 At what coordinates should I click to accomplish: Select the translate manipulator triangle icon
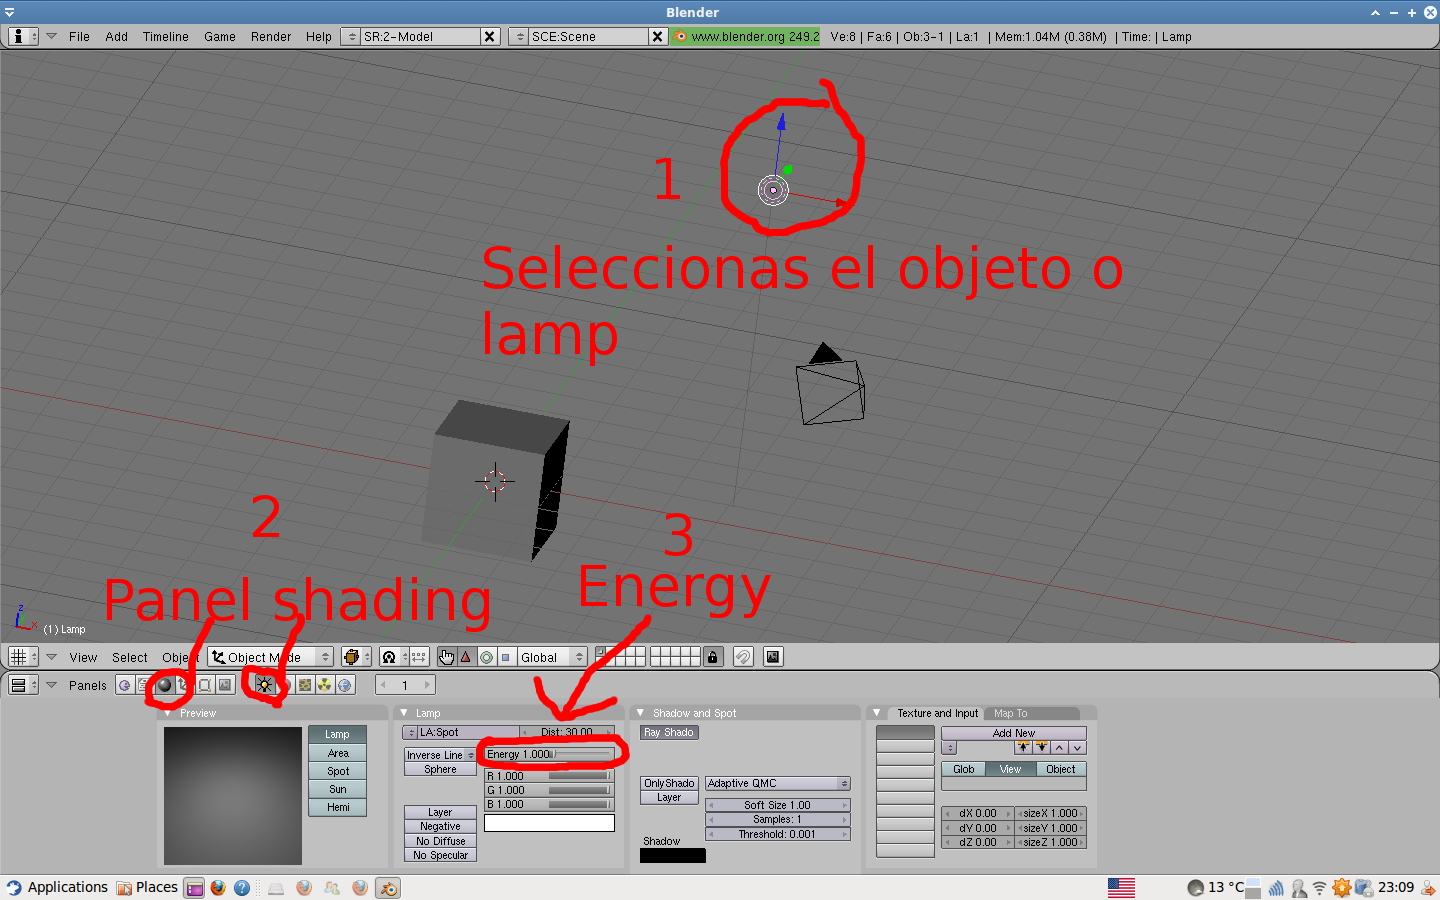466,657
